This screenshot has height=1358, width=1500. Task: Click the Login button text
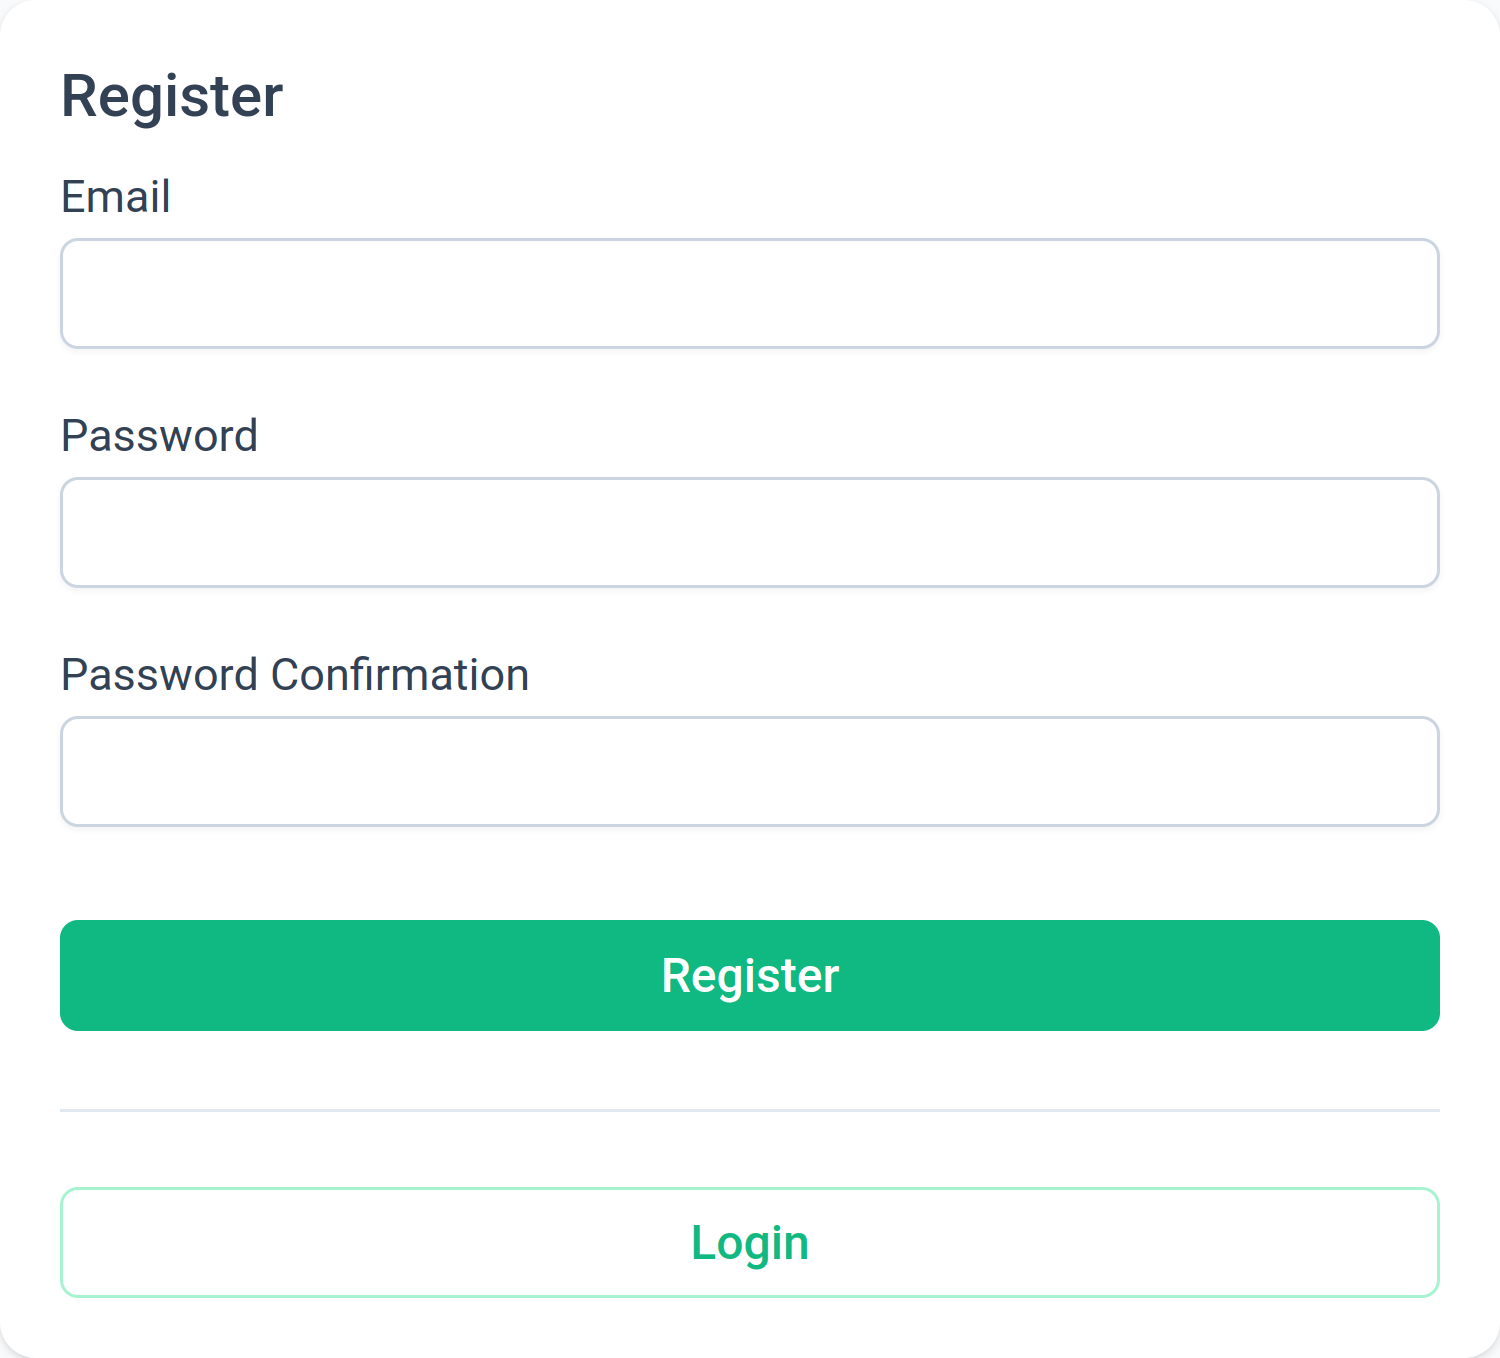(750, 1242)
